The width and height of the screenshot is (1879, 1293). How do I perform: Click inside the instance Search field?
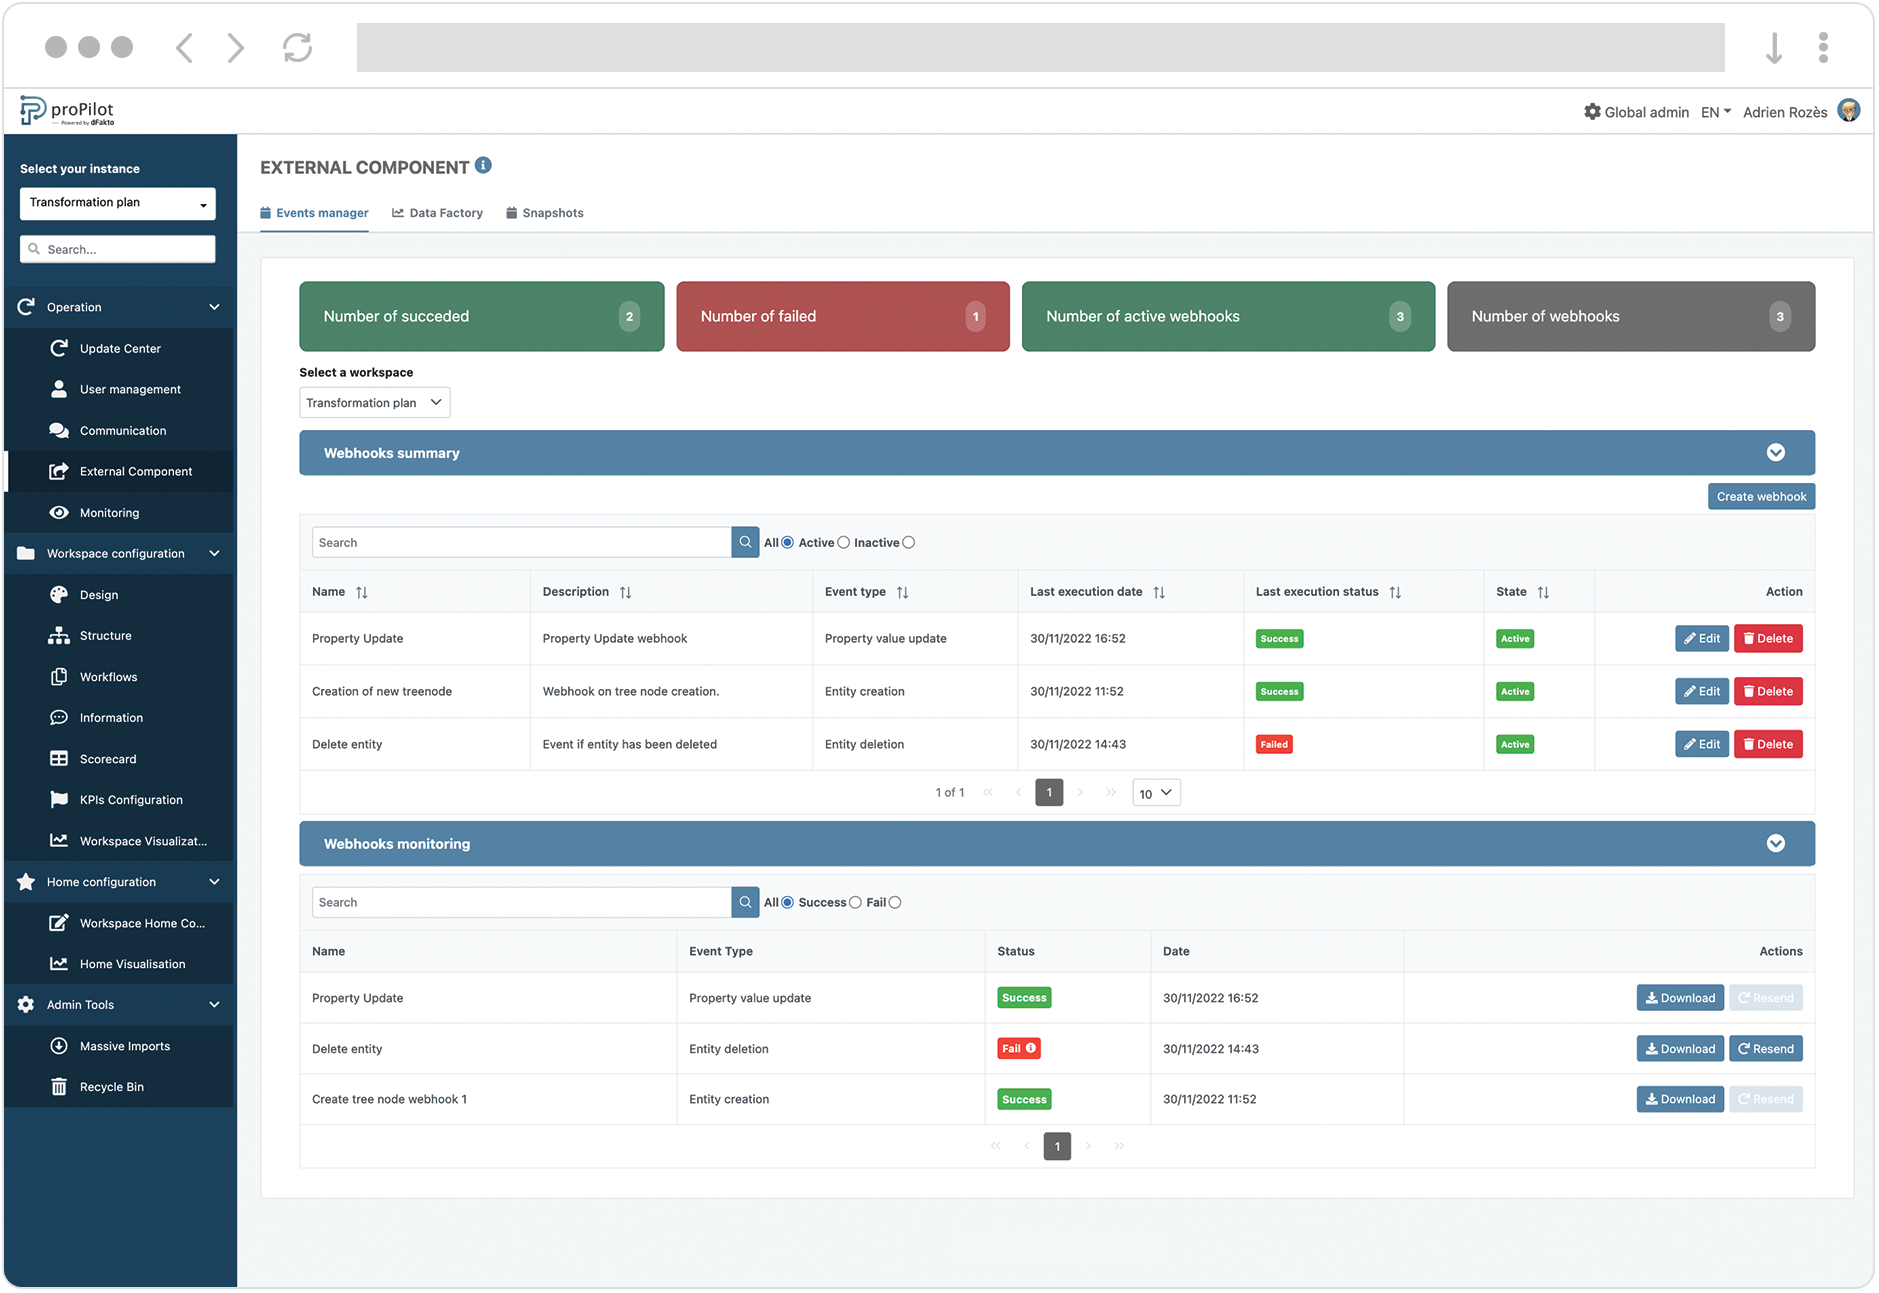(x=117, y=248)
